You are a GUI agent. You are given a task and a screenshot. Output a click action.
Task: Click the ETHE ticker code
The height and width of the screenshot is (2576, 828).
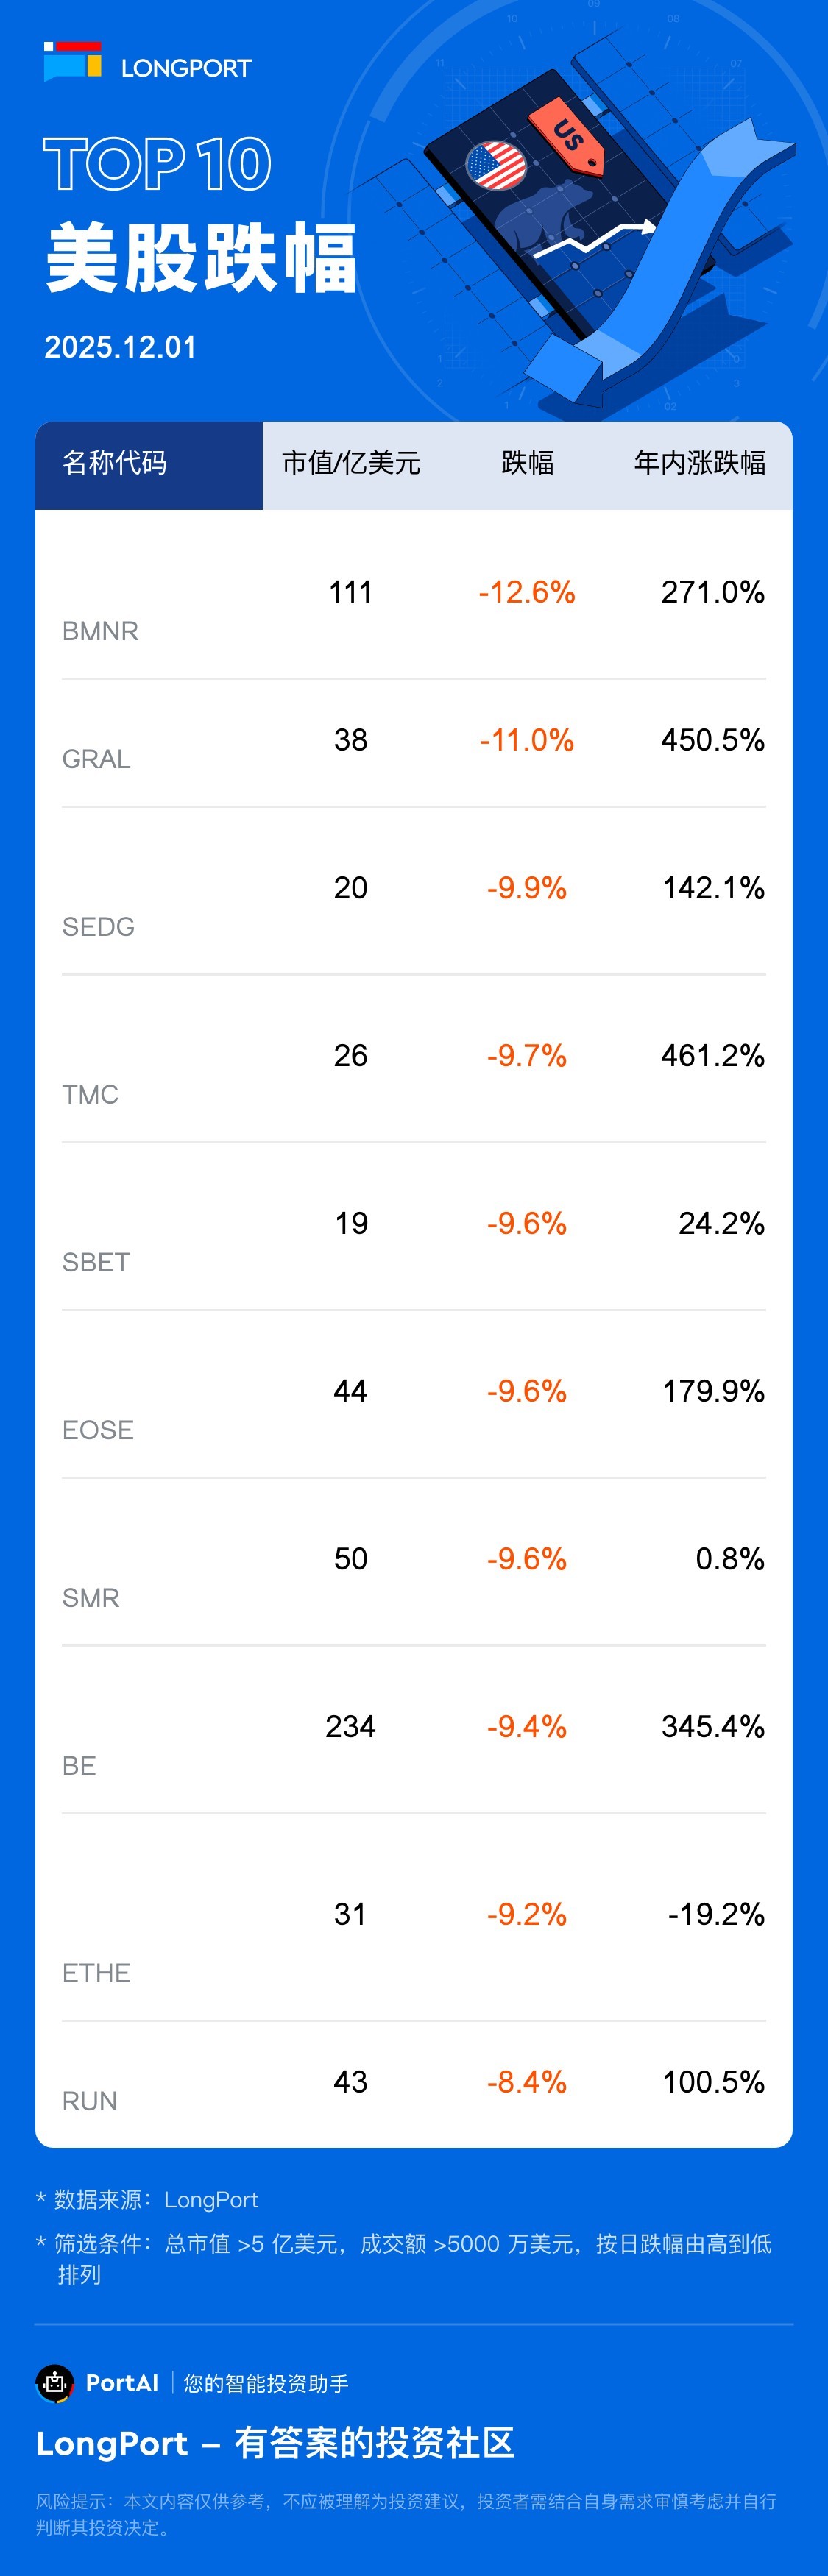tap(96, 1973)
